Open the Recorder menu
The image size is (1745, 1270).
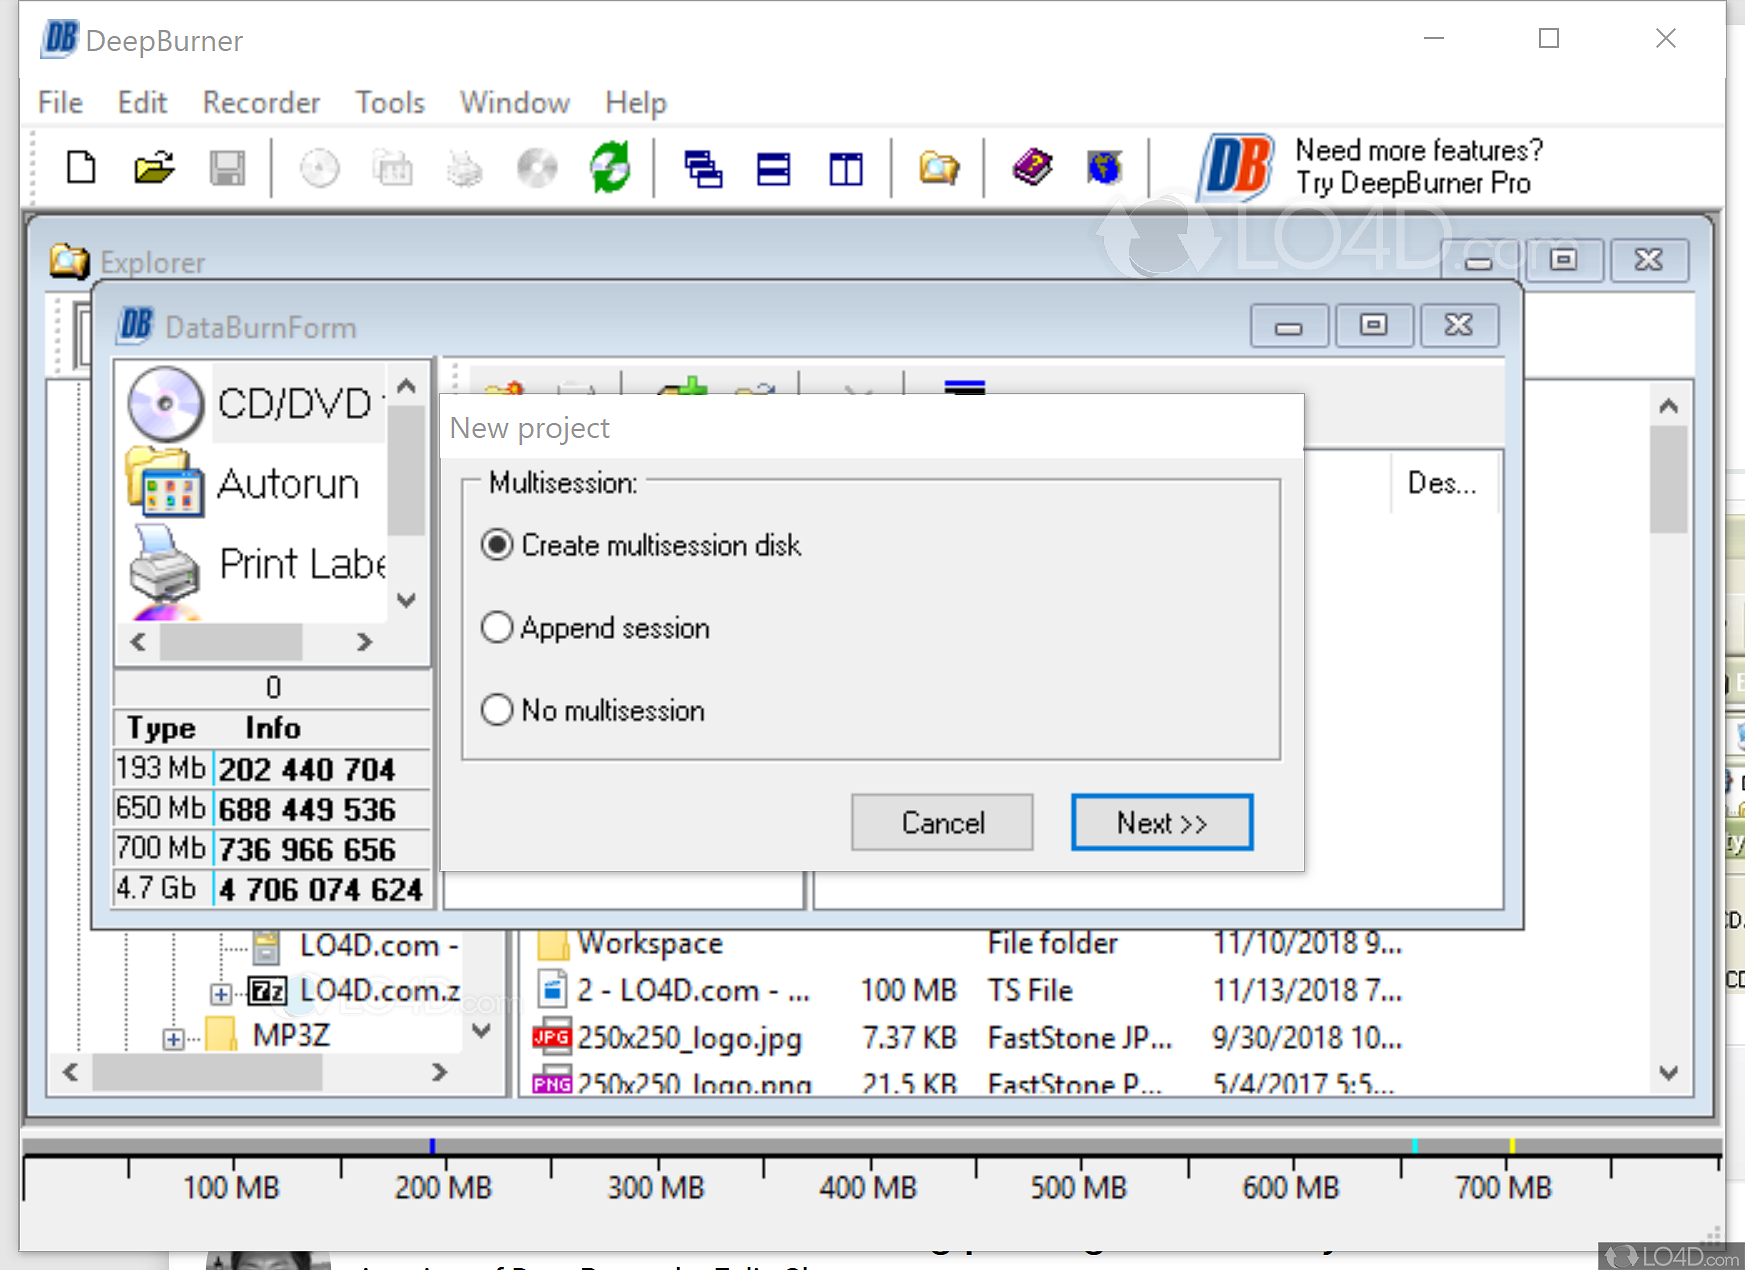point(260,102)
